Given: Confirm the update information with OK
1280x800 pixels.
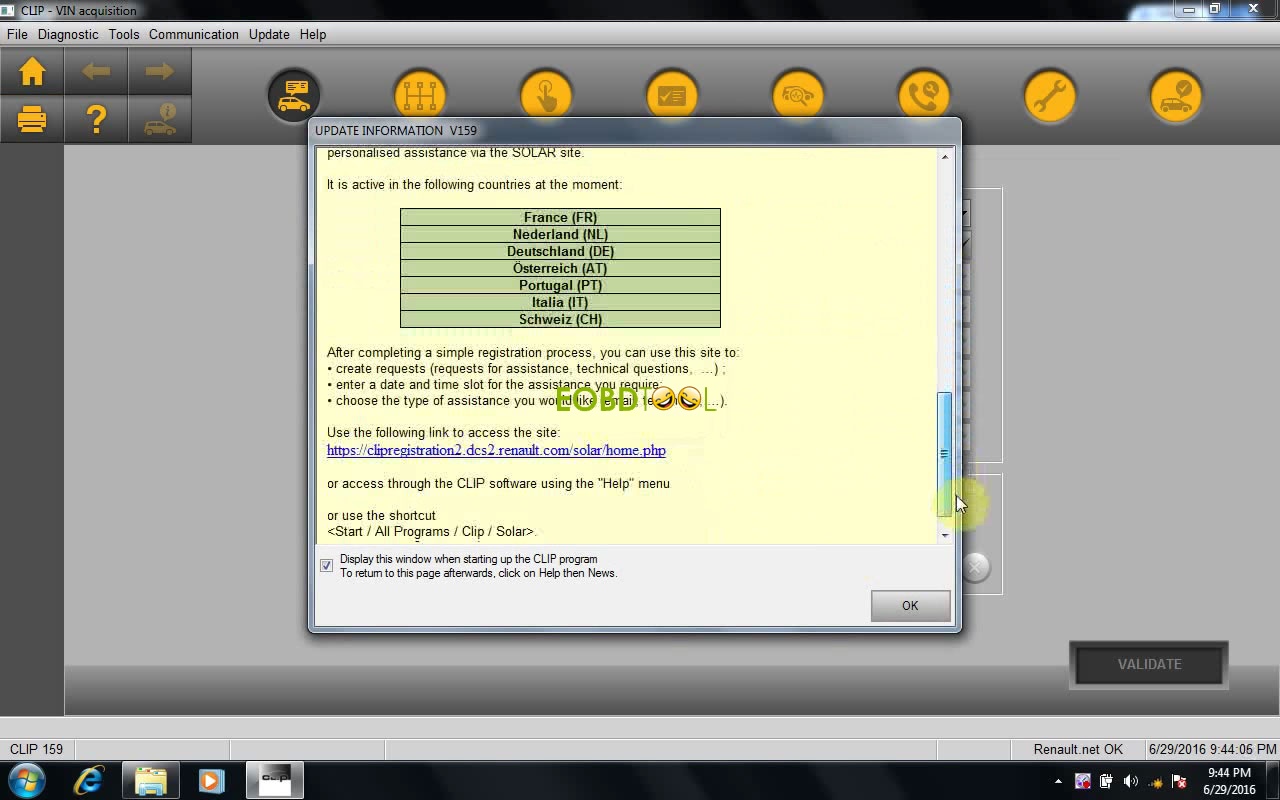Looking at the screenshot, I should (909, 605).
